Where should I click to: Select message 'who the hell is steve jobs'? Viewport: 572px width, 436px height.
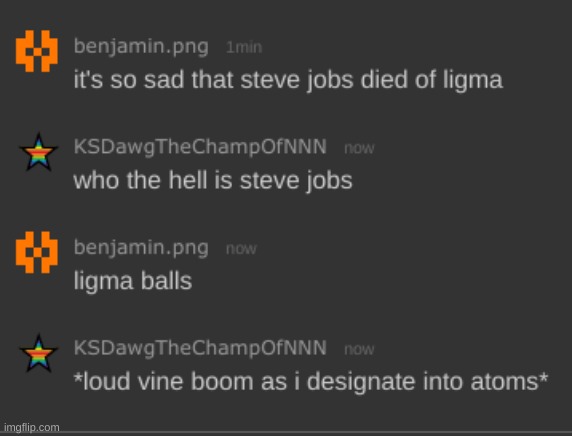(x=213, y=181)
